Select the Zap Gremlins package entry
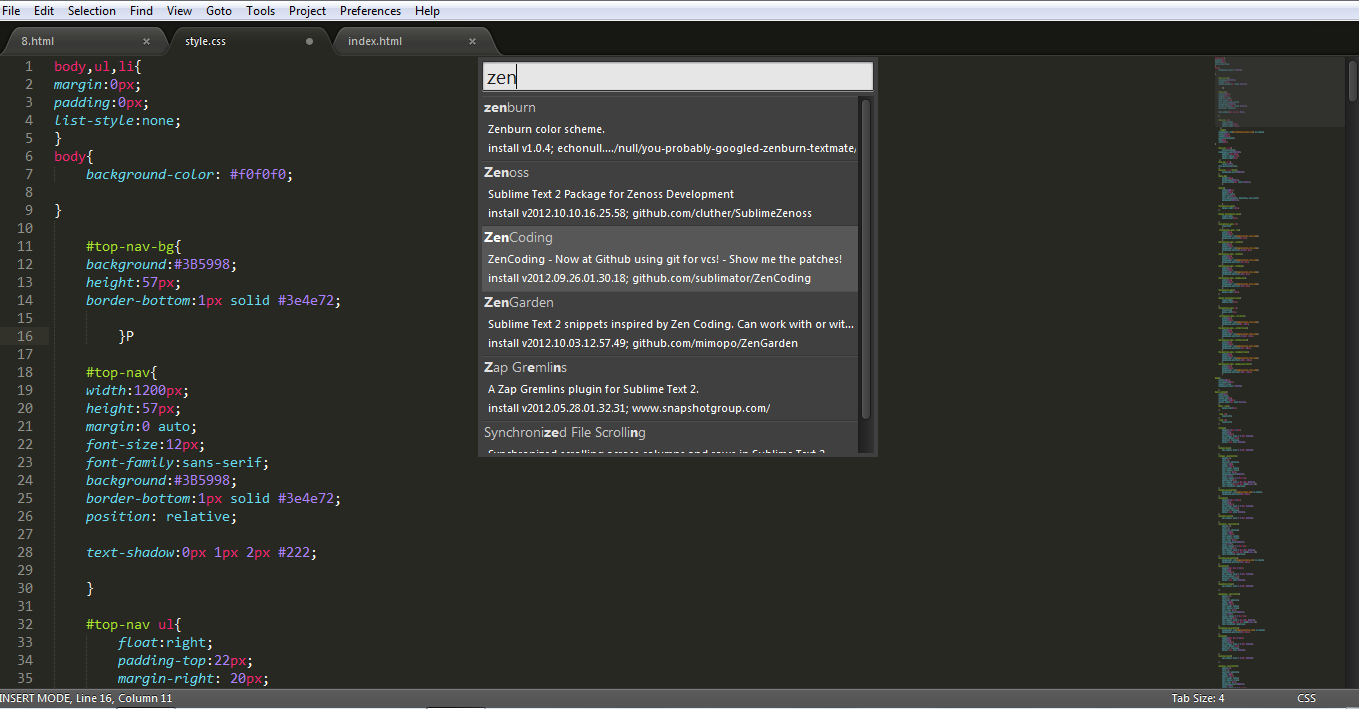1359x709 pixels. tap(660, 387)
